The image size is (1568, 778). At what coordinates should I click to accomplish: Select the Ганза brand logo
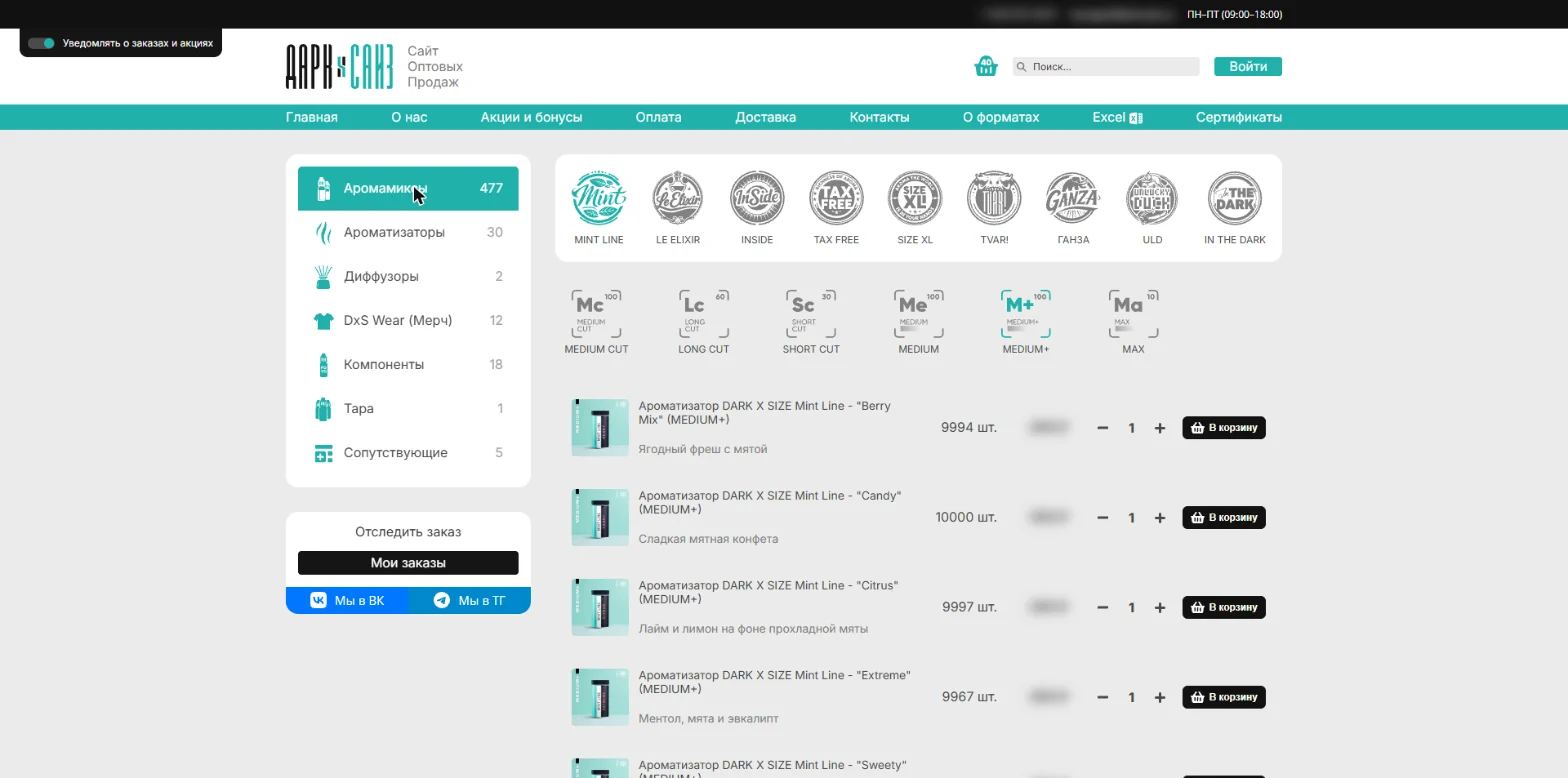point(1073,198)
